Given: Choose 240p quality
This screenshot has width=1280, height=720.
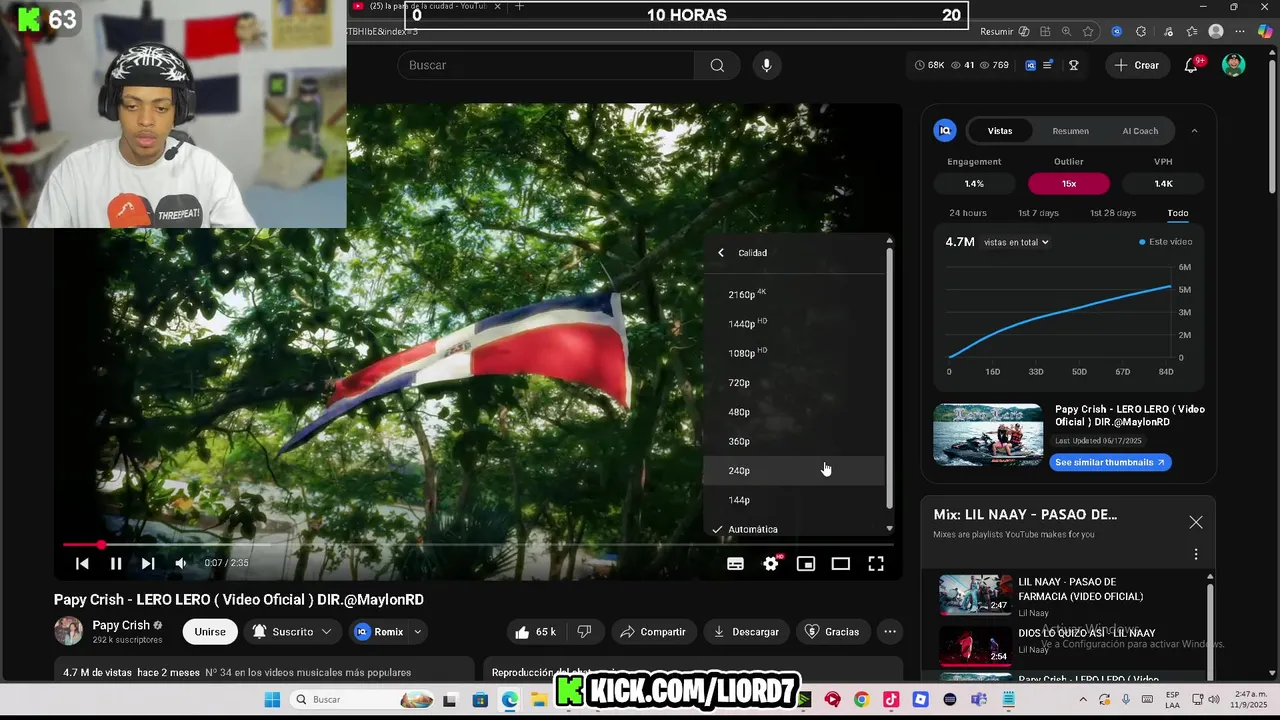Looking at the screenshot, I should [794, 470].
